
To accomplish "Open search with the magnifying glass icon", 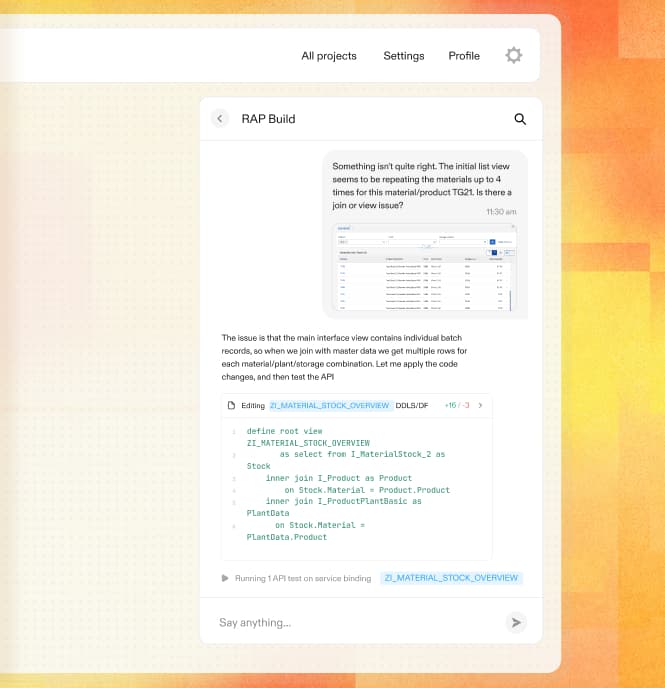I will [520, 119].
